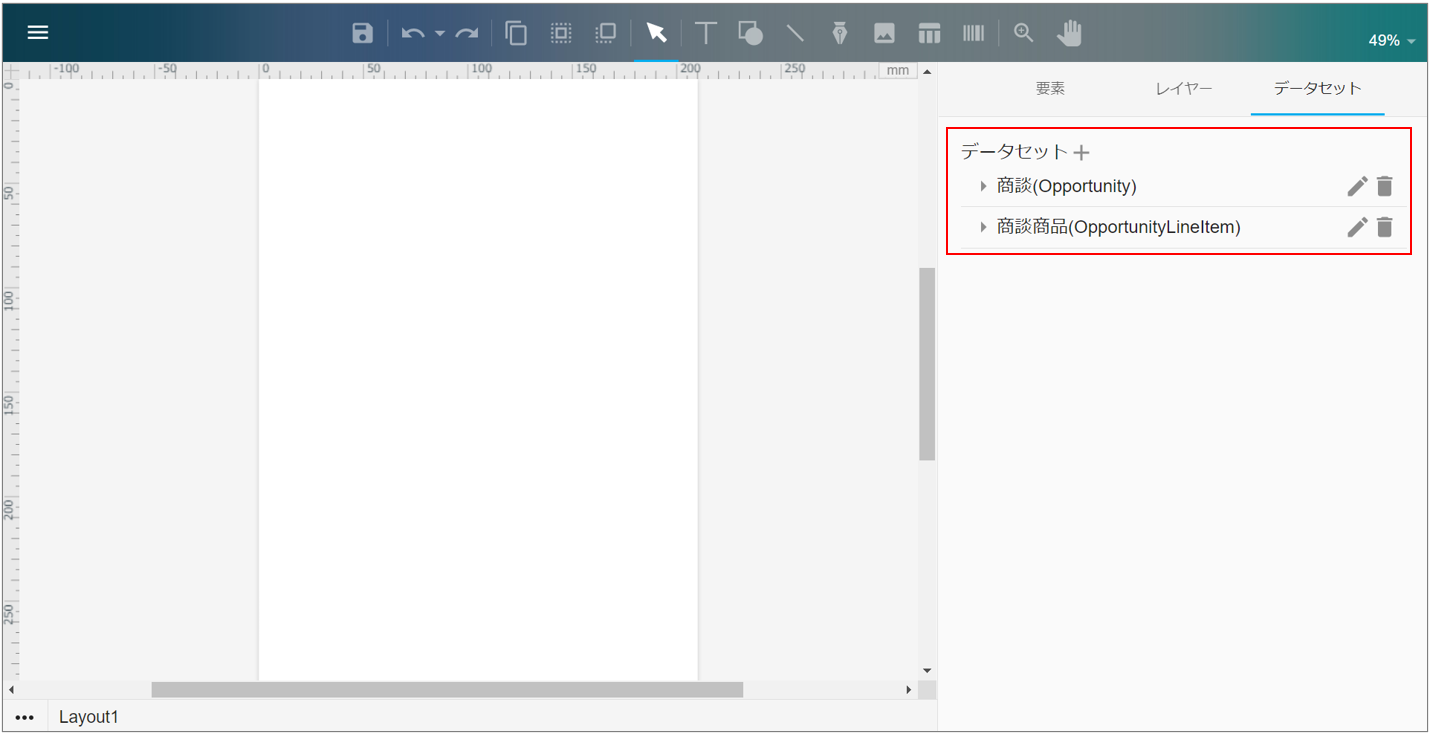Choose the Image insert tool
The height and width of the screenshot is (736, 1433).
pyautogui.click(x=884, y=33)
